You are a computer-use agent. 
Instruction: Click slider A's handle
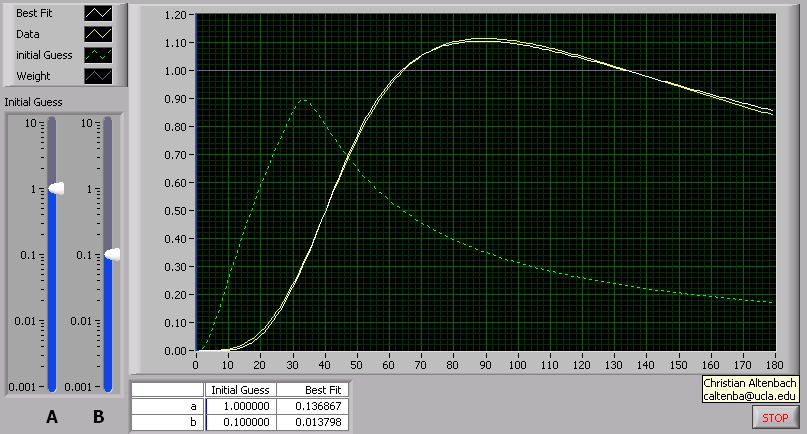[56, 188]
